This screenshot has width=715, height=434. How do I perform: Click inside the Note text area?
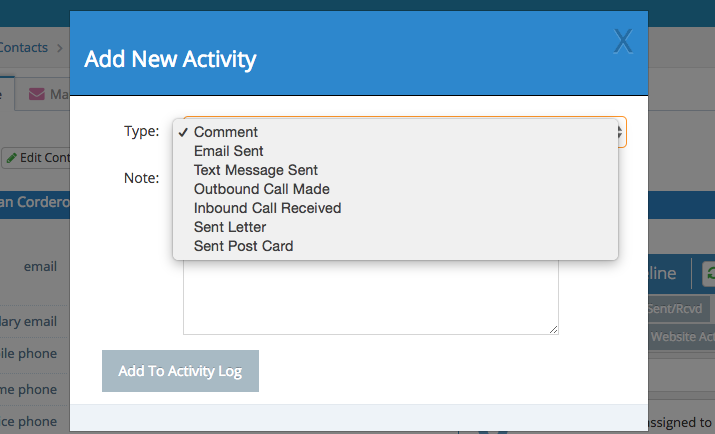[x=370, y=300]
